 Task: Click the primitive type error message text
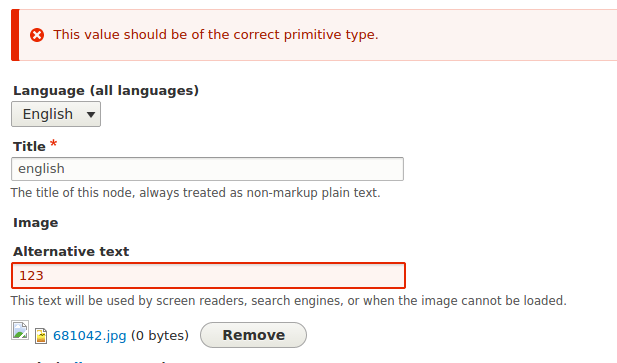pyautogui.click(x=216, y=35)
